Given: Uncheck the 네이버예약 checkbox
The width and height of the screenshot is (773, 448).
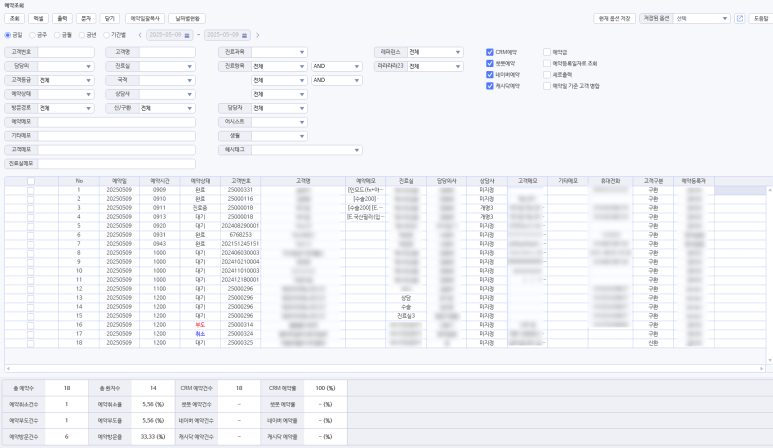Looking at the screenshot, I should [490, 74].
